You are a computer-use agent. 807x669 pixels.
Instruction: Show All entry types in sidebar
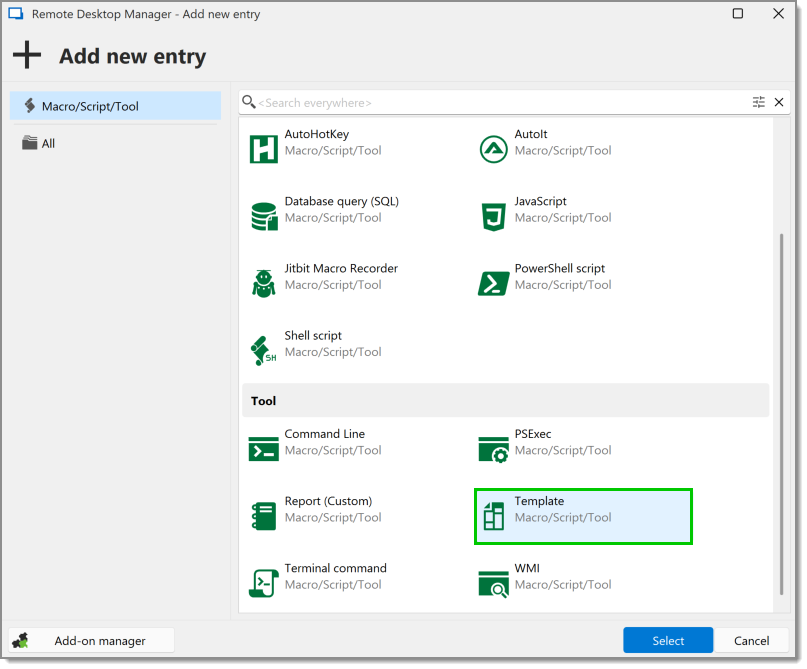[x=115, y=143]
